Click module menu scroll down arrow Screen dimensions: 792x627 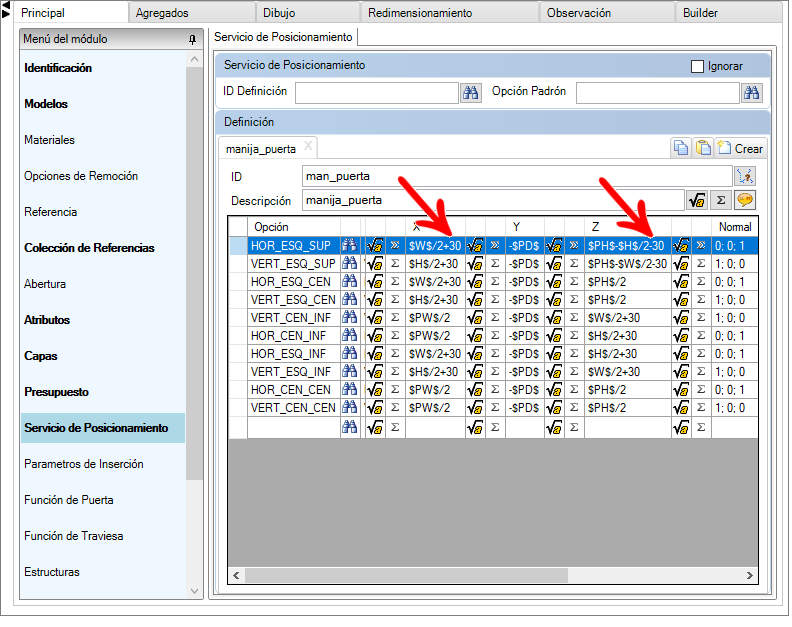pos(194,591)
